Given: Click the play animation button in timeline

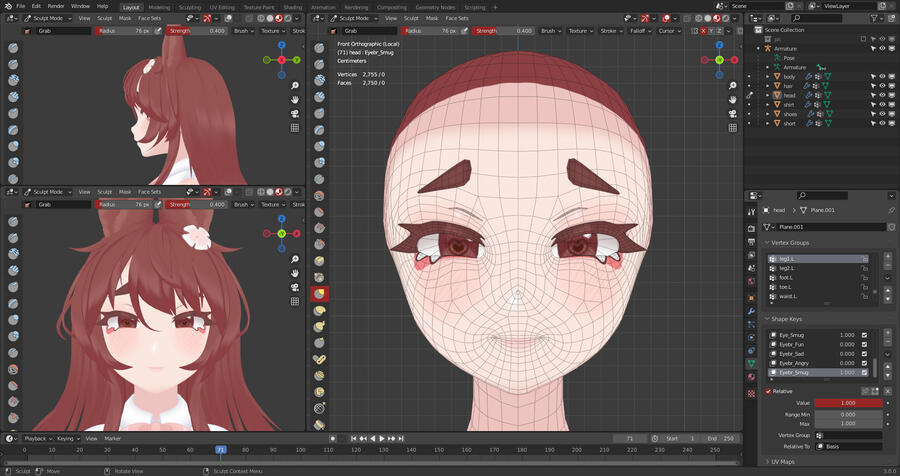Looking at the screenshot, I should [380, 438].
